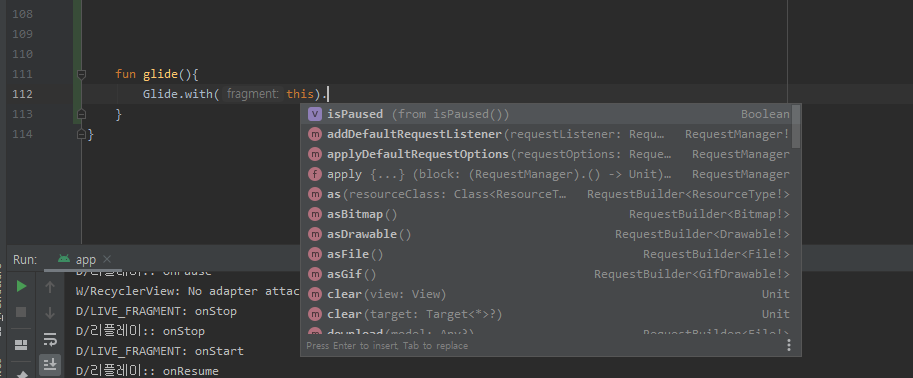Click the 'D/리플레이:: onStop' log line
Viewport: 913px width, 378px height.
(x=140, y=331)
